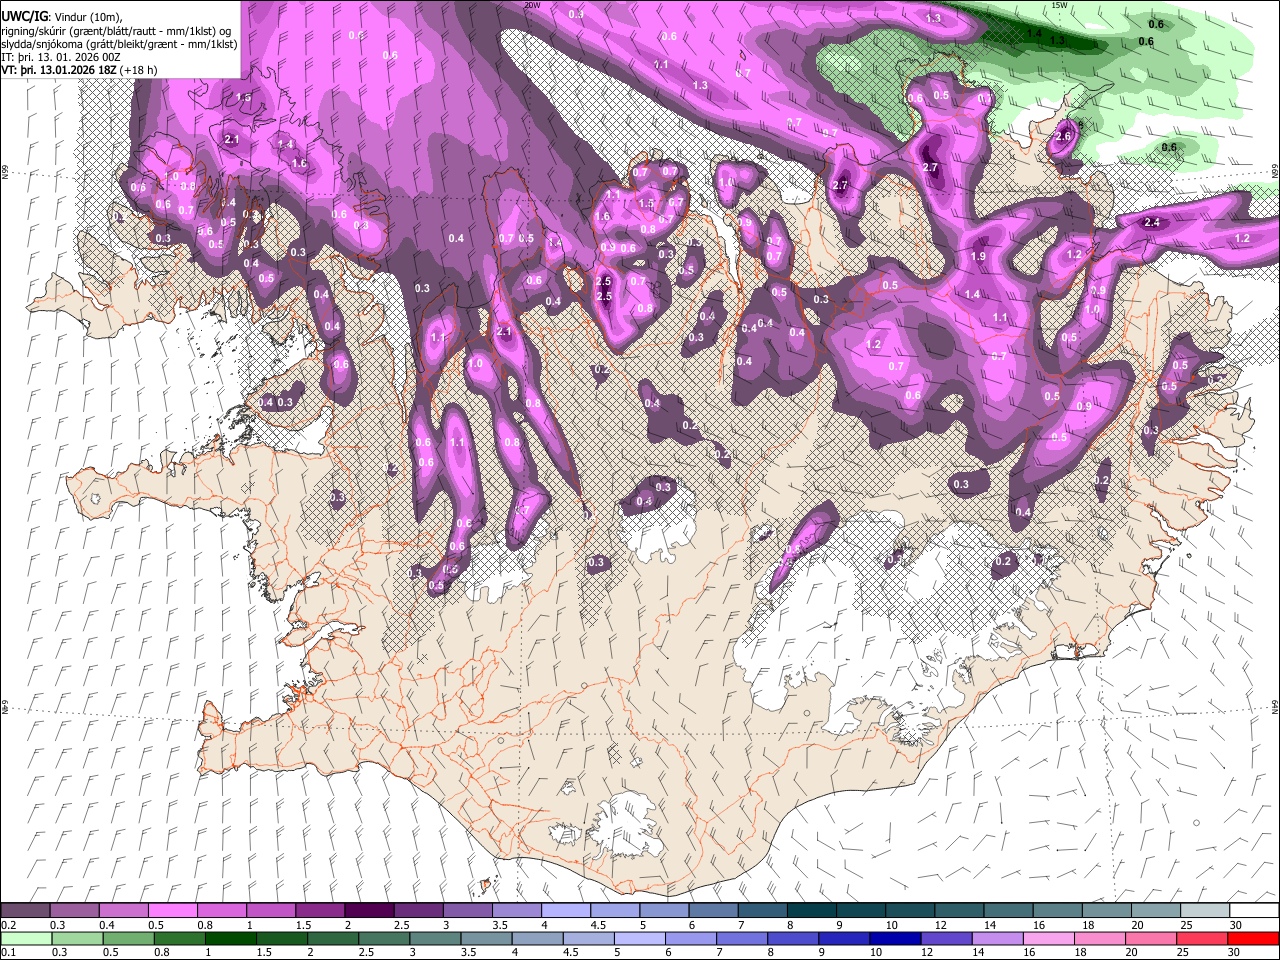Click the 'UWC/IG' title text
This screenshot has height=960, width=1280.
[23, 16]
